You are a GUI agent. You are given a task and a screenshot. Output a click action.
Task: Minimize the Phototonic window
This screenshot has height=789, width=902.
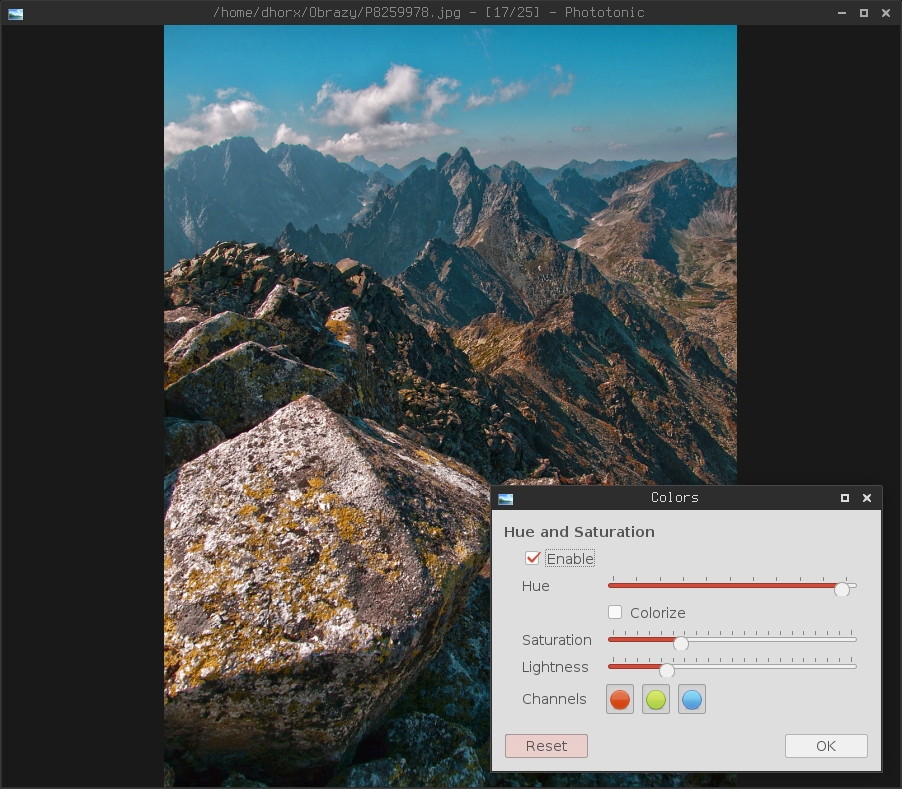coord(842,13)
